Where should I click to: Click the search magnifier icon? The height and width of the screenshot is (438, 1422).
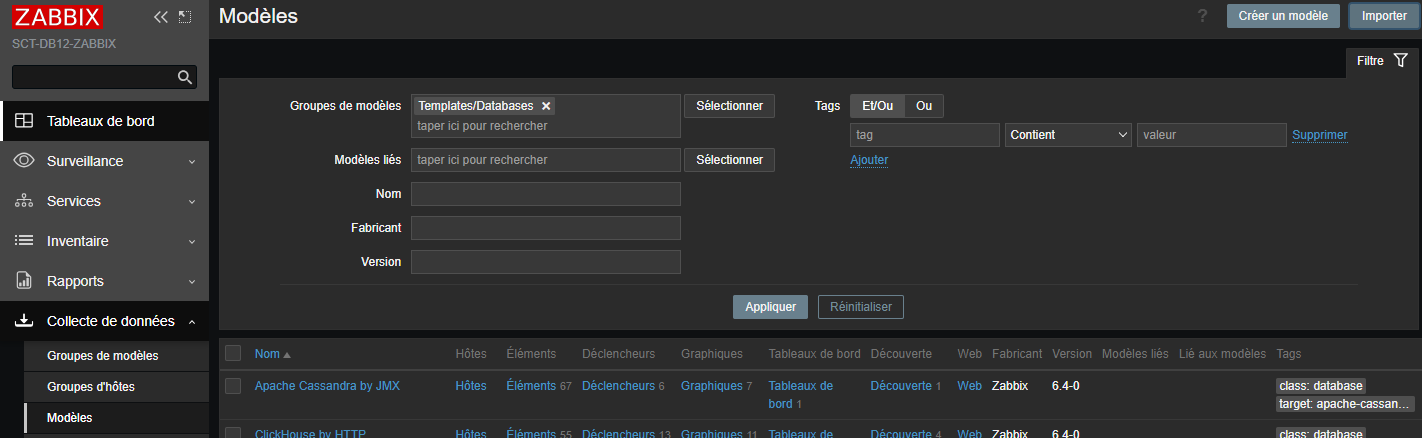point(184,77)
